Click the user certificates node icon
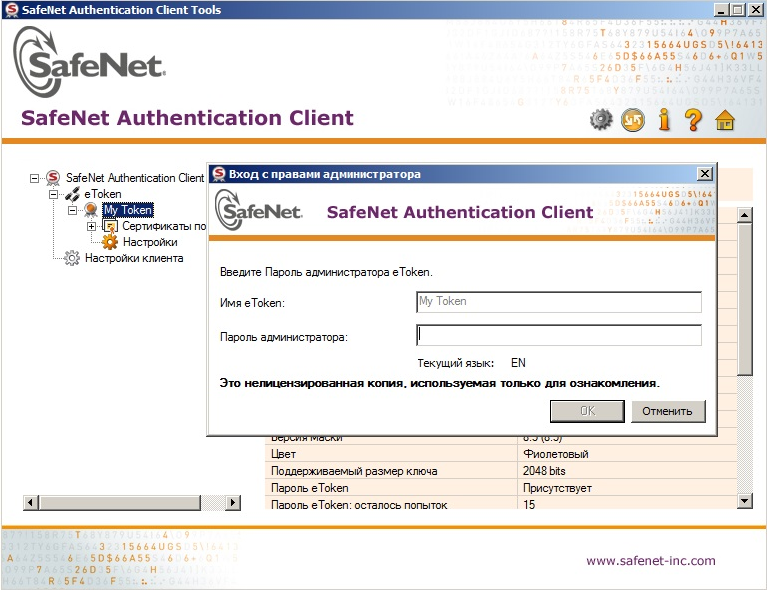Image resolution: width=767 pixels, height=590 pixels. (x=110, y=227)
